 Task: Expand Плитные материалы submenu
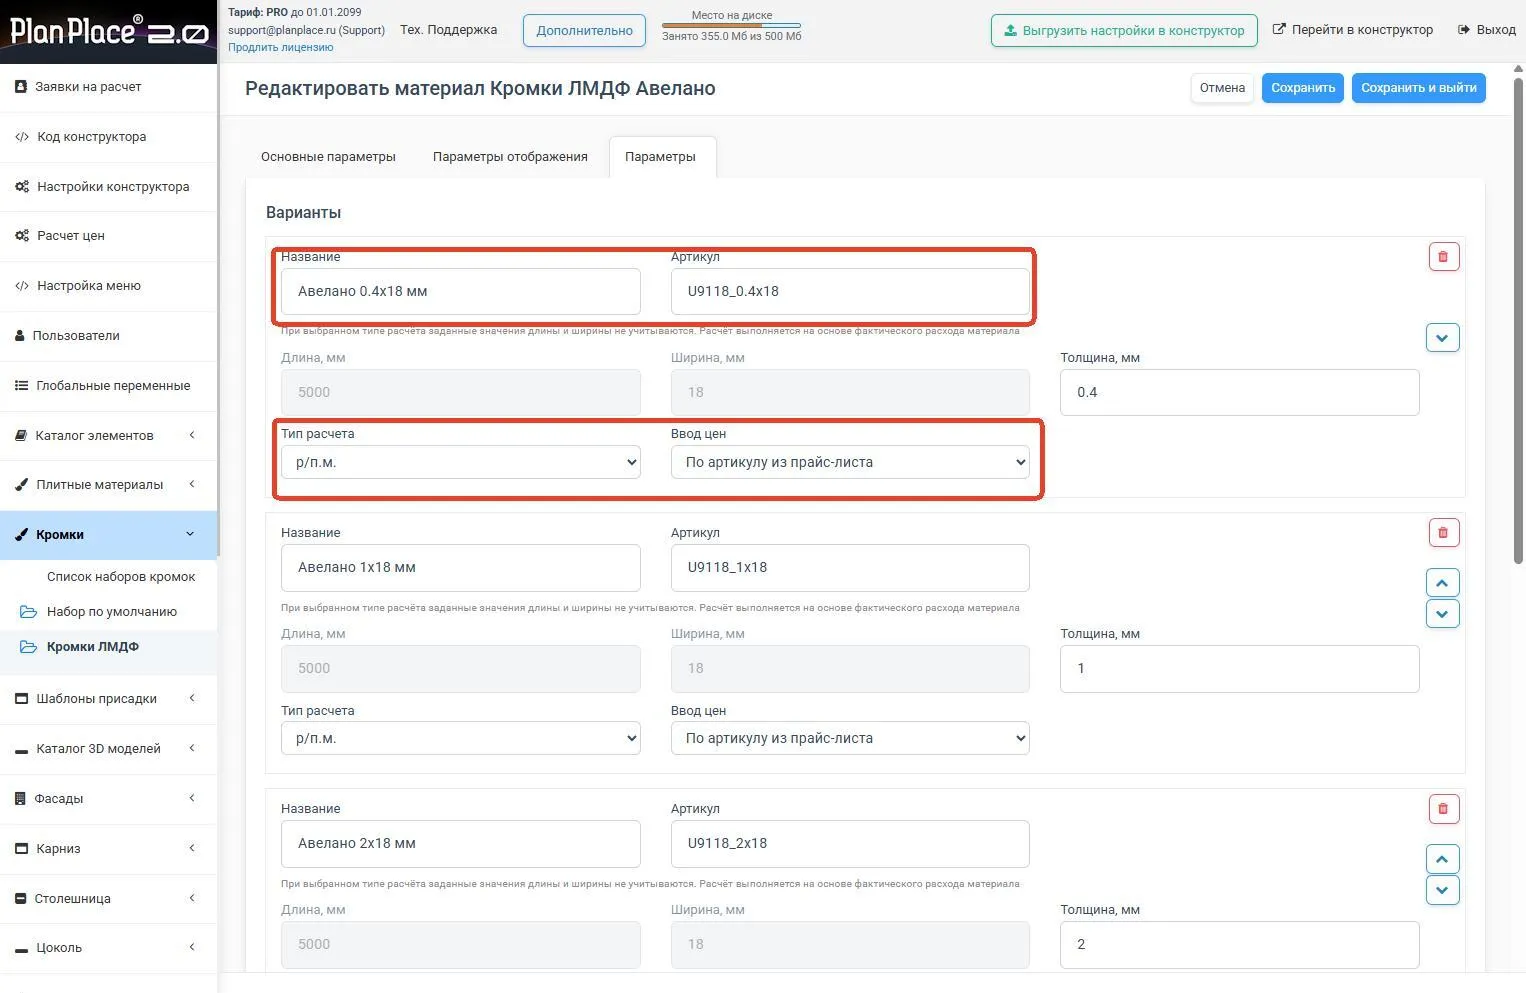(108, 485)
